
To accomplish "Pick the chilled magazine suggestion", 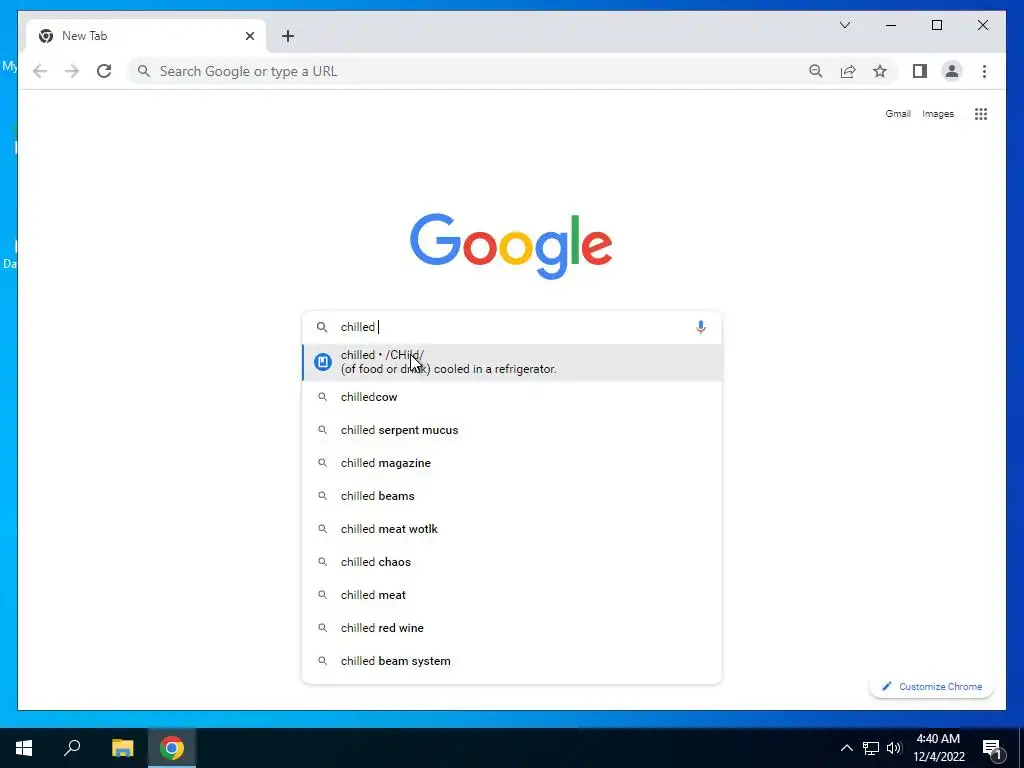I will (511, 463).
